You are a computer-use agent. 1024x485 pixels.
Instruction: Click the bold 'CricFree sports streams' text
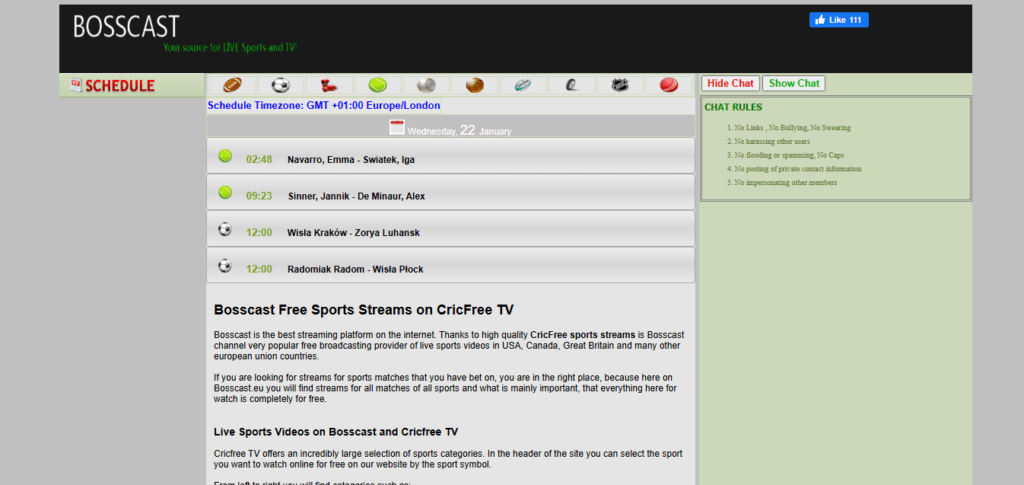pyautogui.click(x=583, y=335)
